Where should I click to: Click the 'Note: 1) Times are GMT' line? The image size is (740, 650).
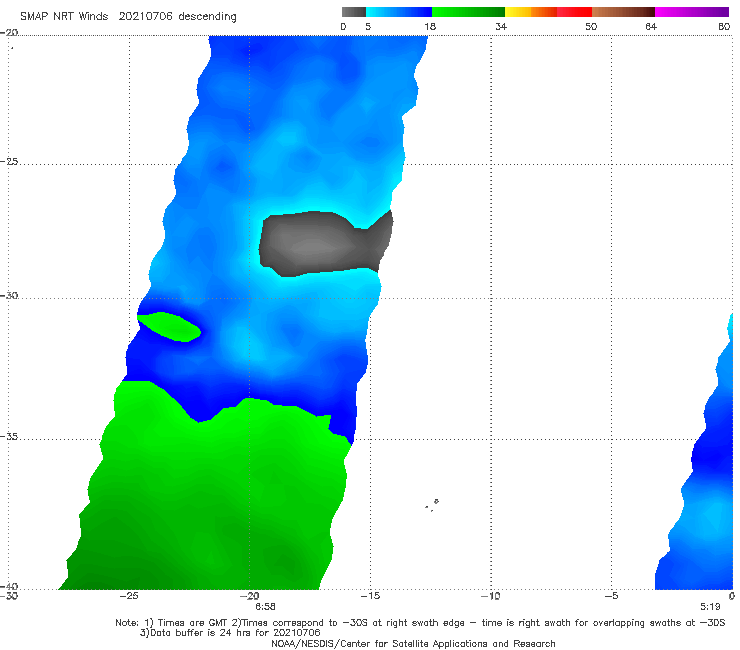(420, 623)
